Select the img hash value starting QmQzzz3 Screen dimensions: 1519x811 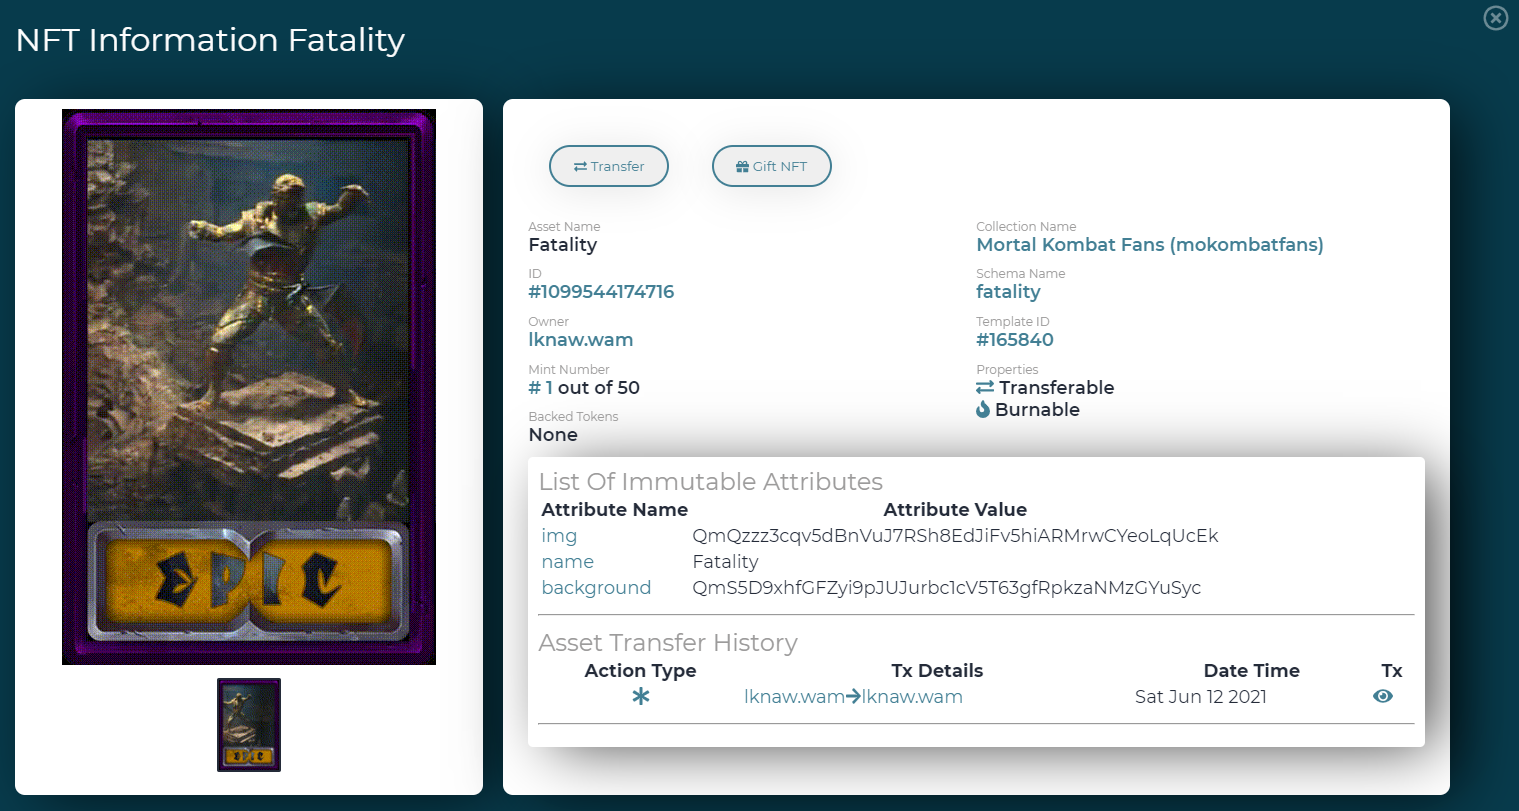[x=955, y=536]
